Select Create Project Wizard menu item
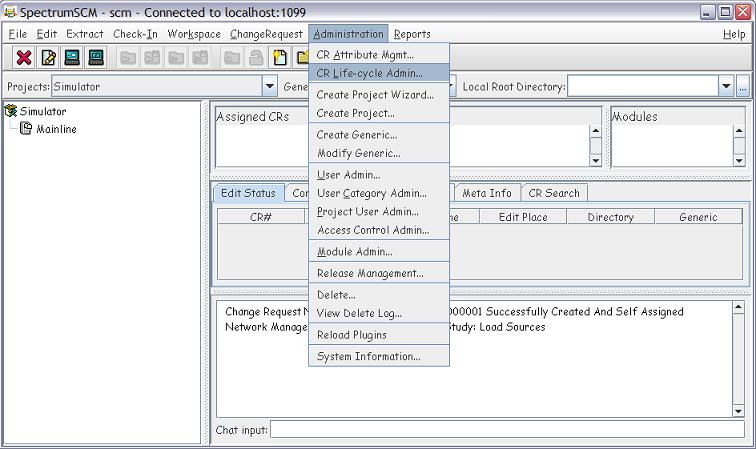Viewport: 756px width, 449px height. pos(379,95)
